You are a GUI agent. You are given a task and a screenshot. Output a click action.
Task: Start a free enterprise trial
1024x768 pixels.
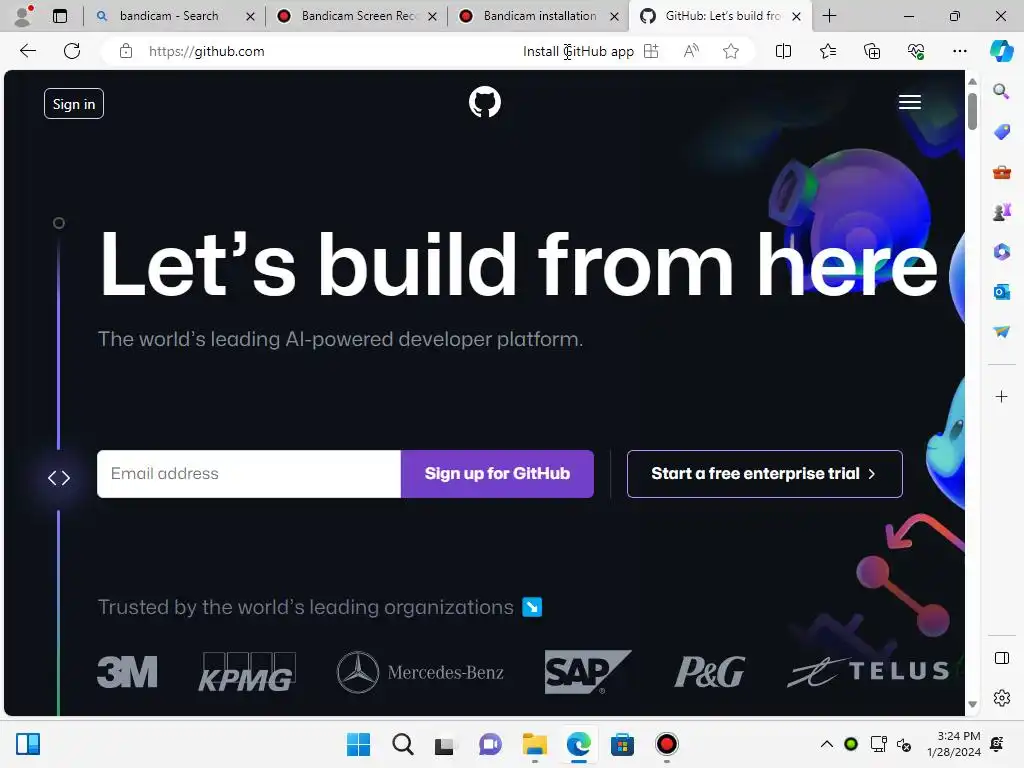(765, 473)
